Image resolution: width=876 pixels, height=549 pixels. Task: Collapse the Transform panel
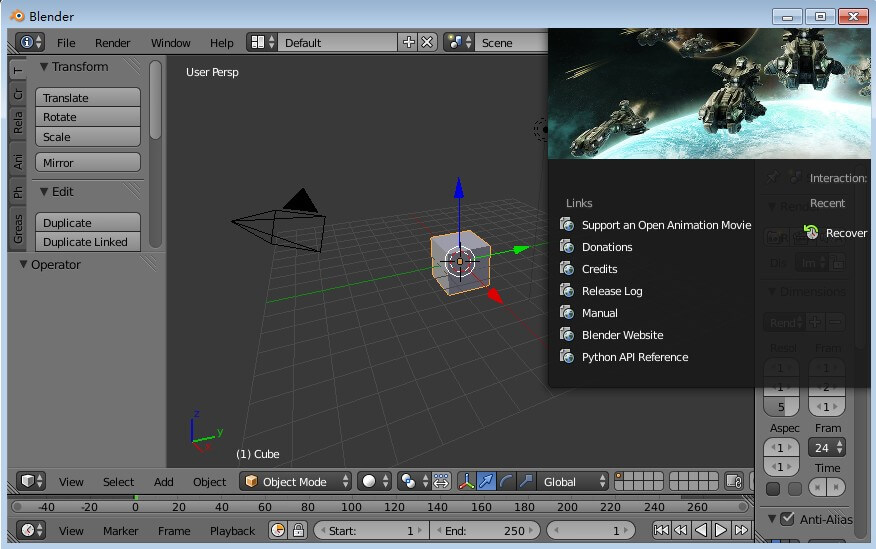click(44, 66)
